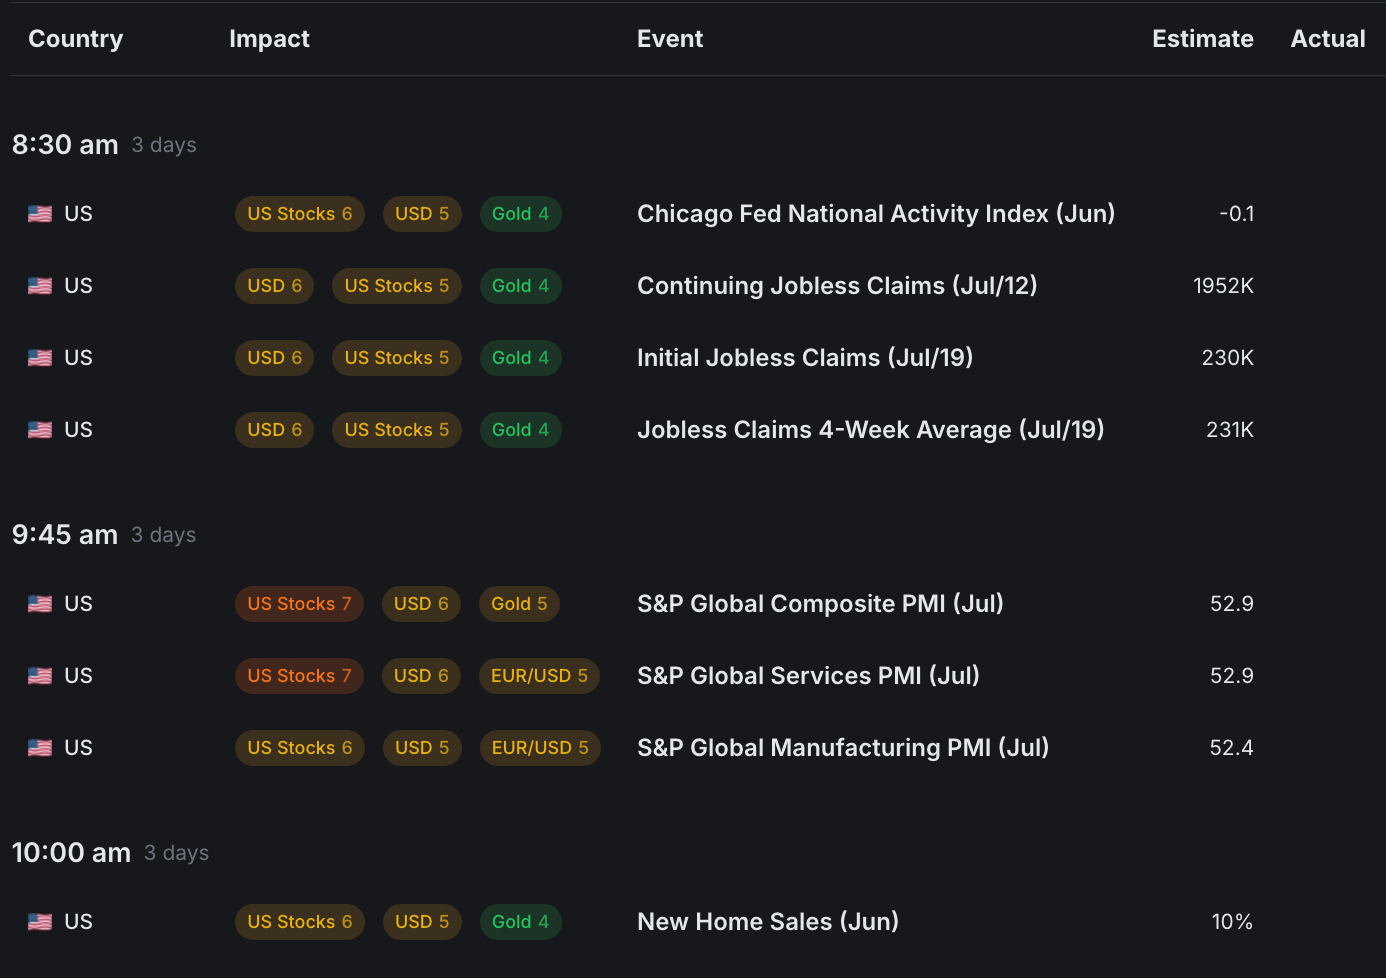Click the US flag beside S&P Global Services PMI
The width and height of the screenshot is (1386, 978).
point(40,676)
